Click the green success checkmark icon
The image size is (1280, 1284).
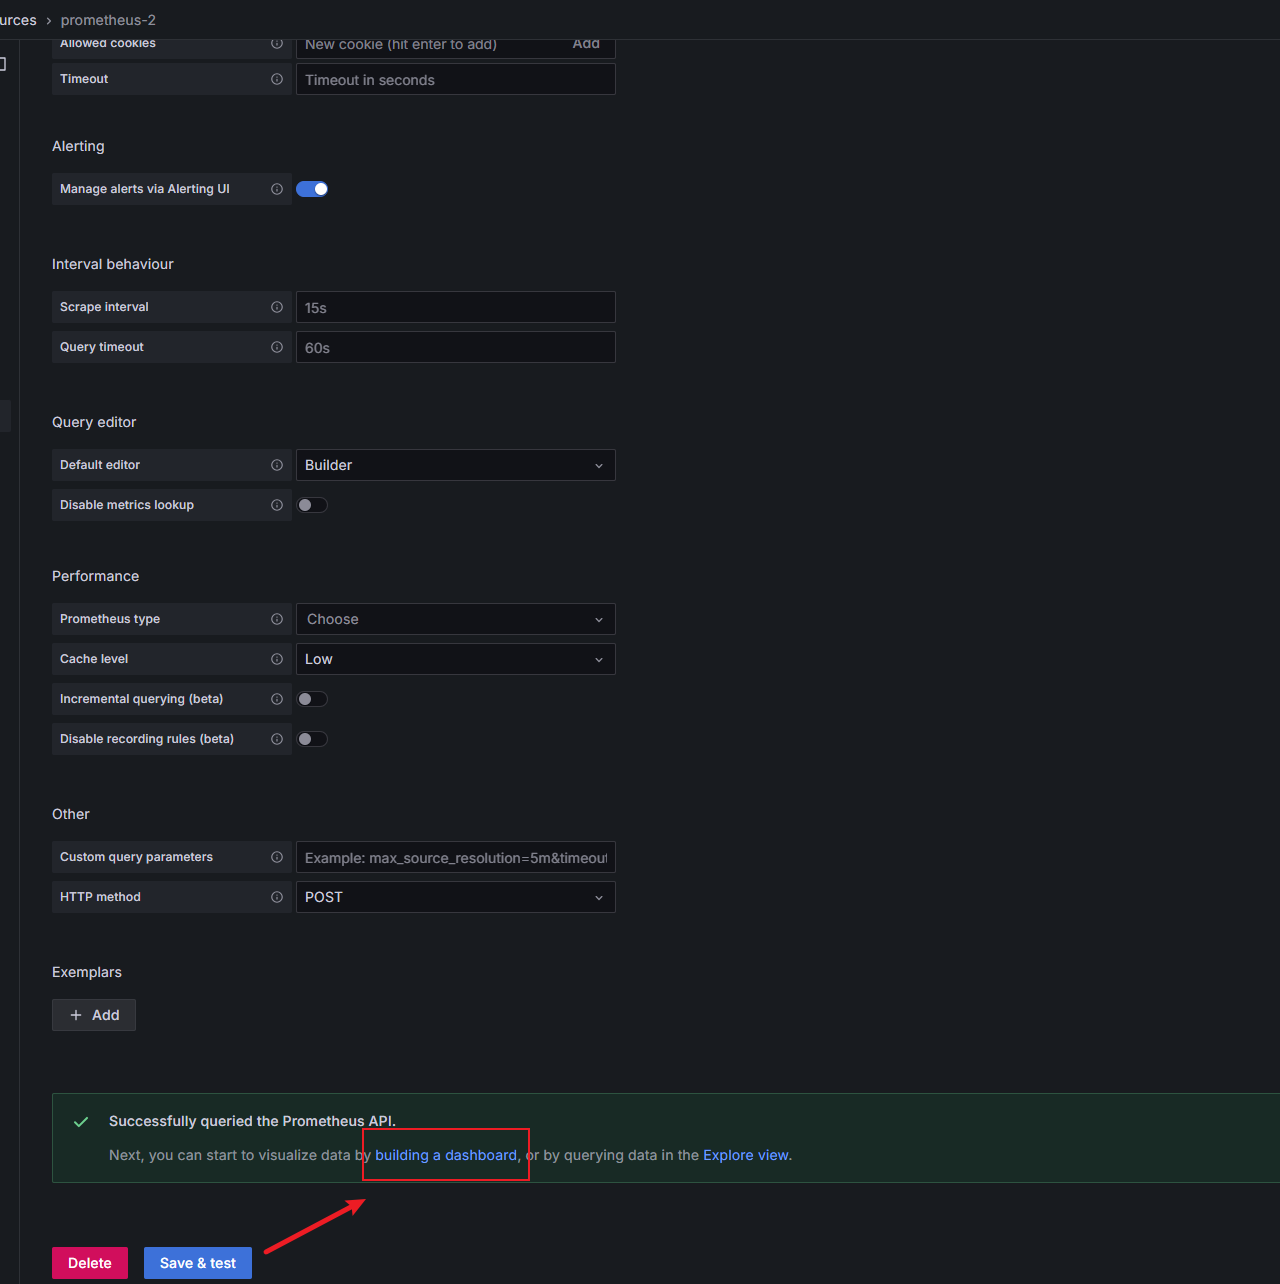coord(81,1122)
